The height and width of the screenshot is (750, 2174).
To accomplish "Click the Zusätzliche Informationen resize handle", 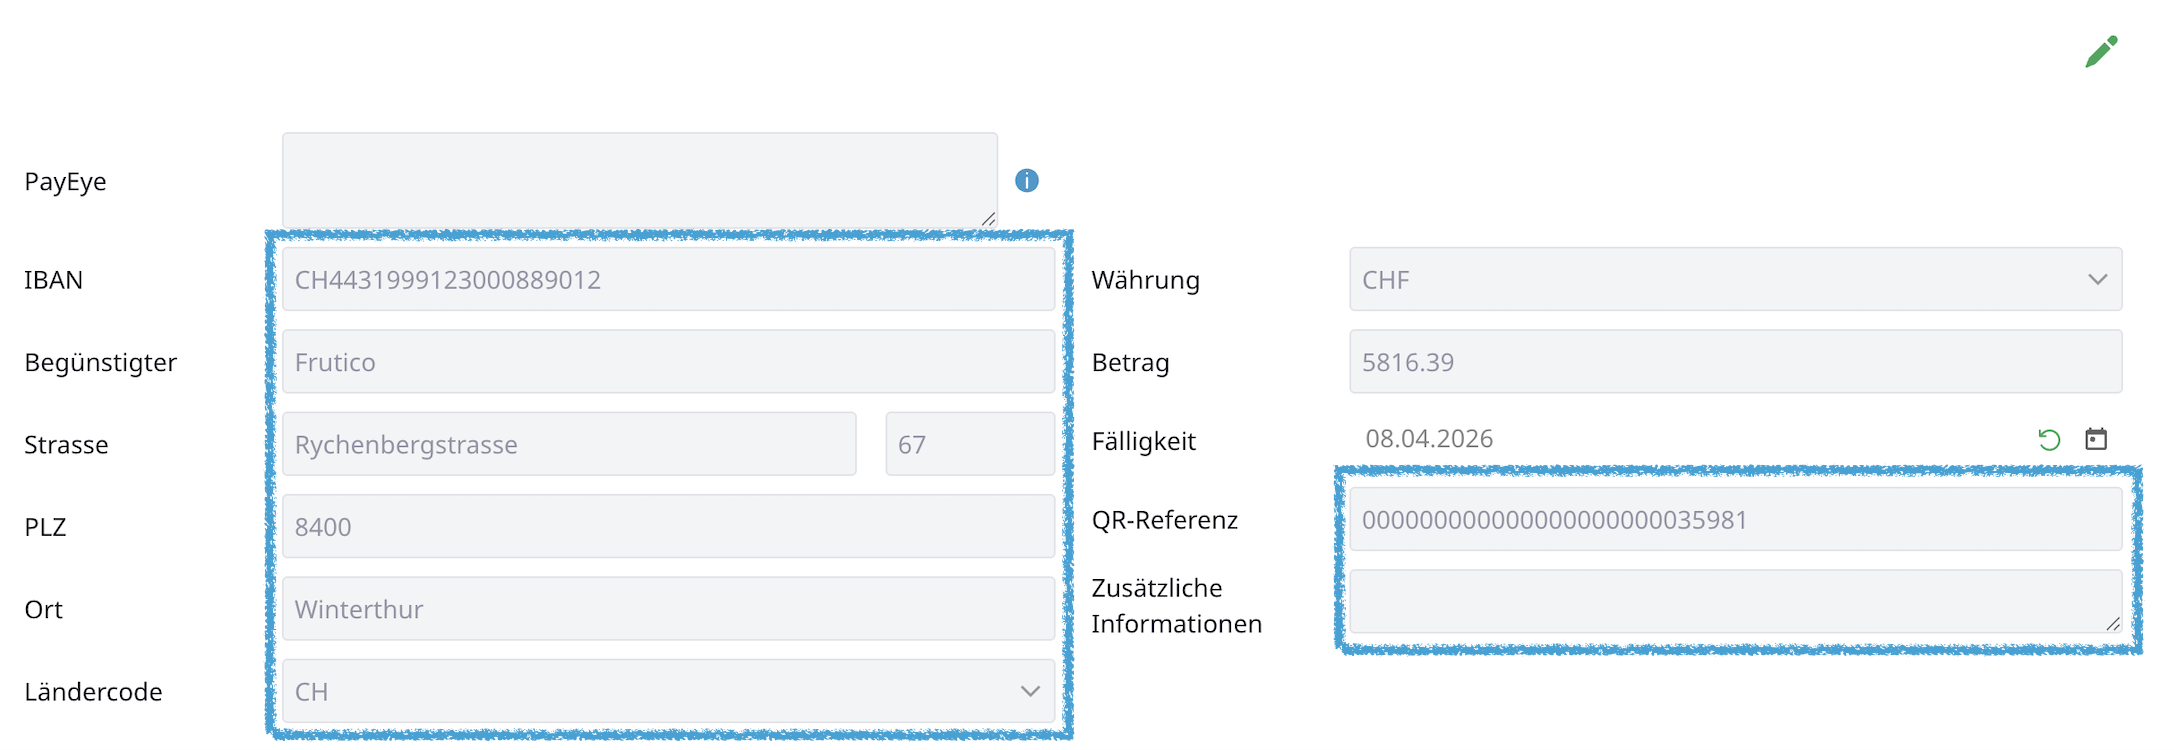I will click(x=2112, y=624).
